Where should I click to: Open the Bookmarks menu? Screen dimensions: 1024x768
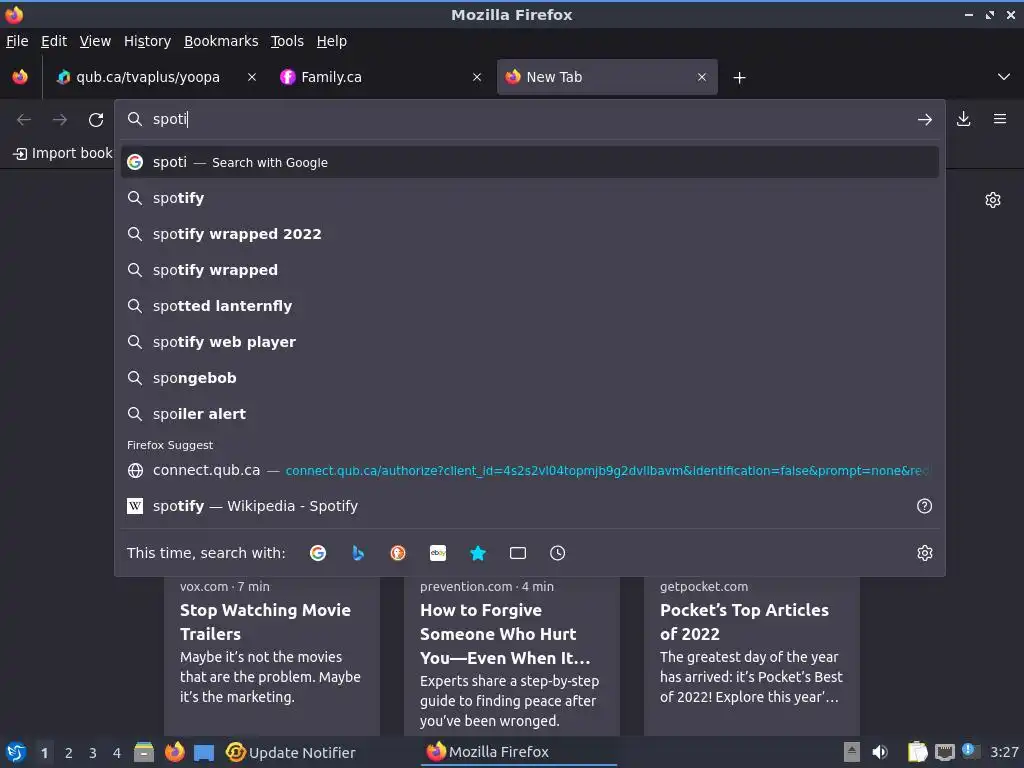(221, 41)
